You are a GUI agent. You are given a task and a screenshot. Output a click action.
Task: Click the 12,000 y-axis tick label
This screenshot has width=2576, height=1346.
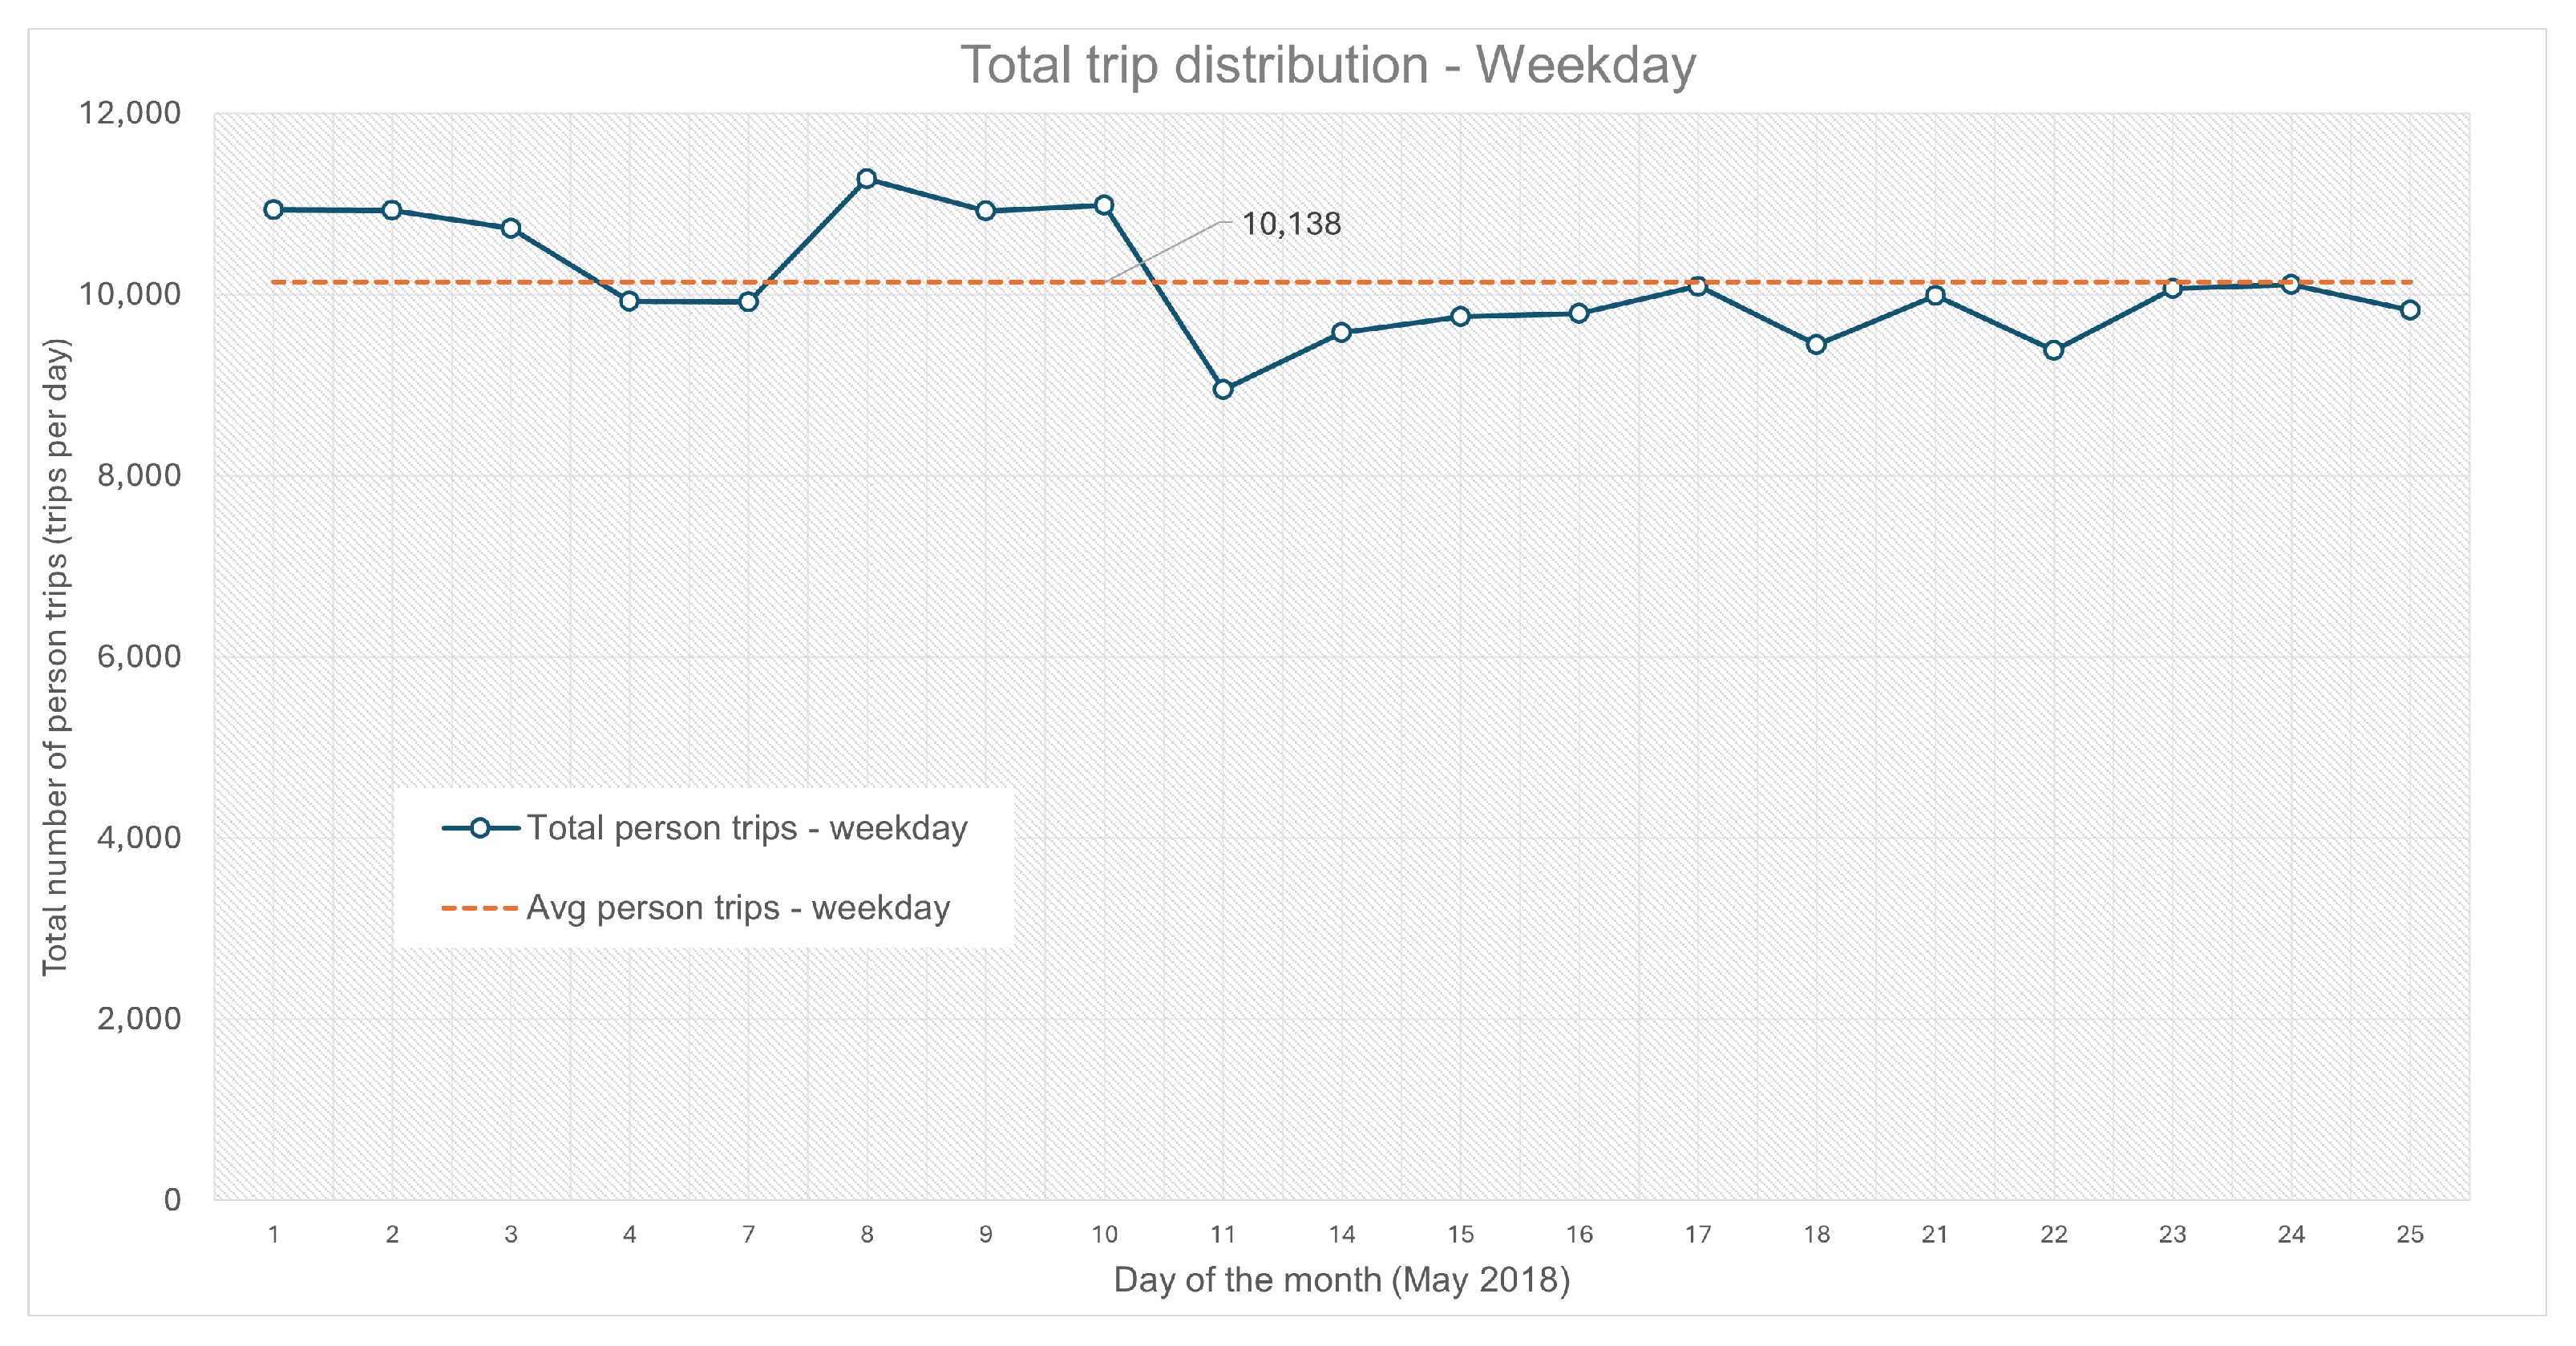[130, 113]
